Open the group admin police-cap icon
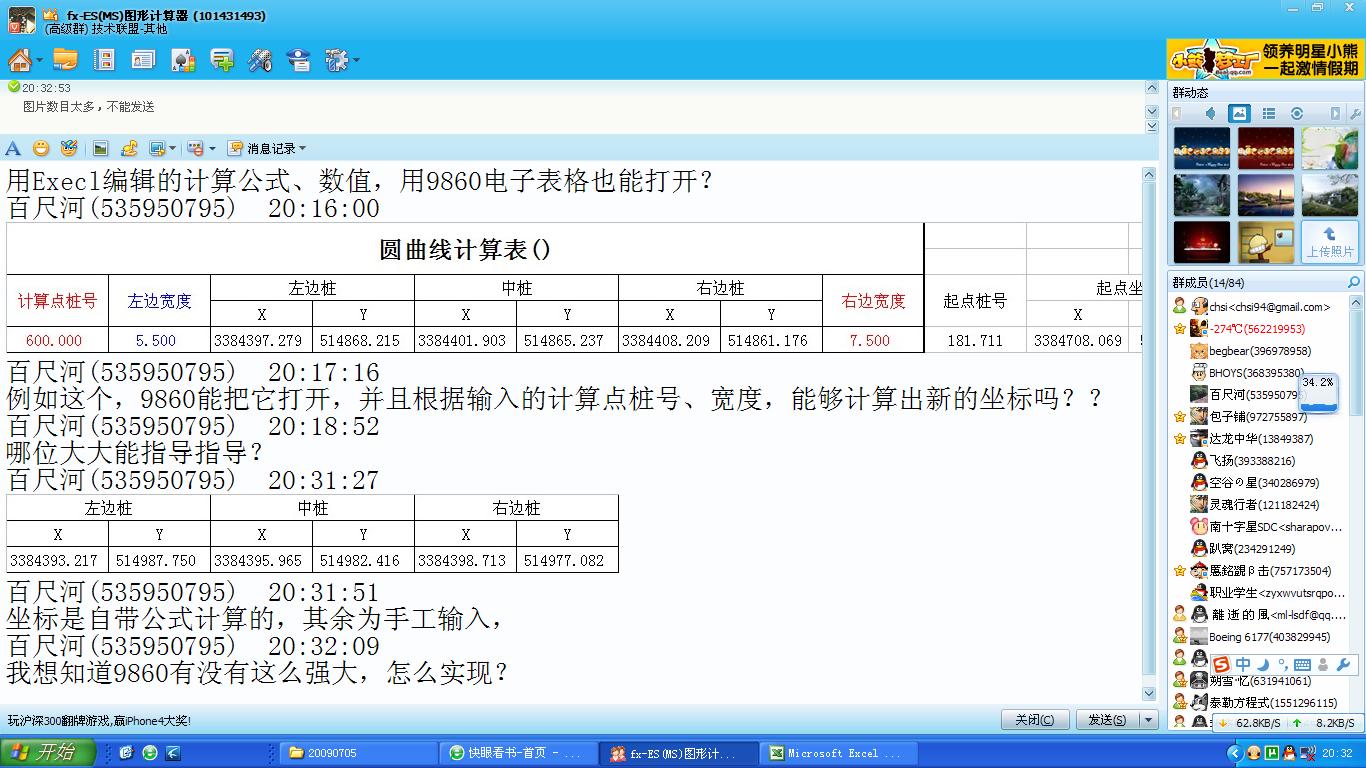Viewport: 1366px width, 768px height. click(x=298, y=60)
